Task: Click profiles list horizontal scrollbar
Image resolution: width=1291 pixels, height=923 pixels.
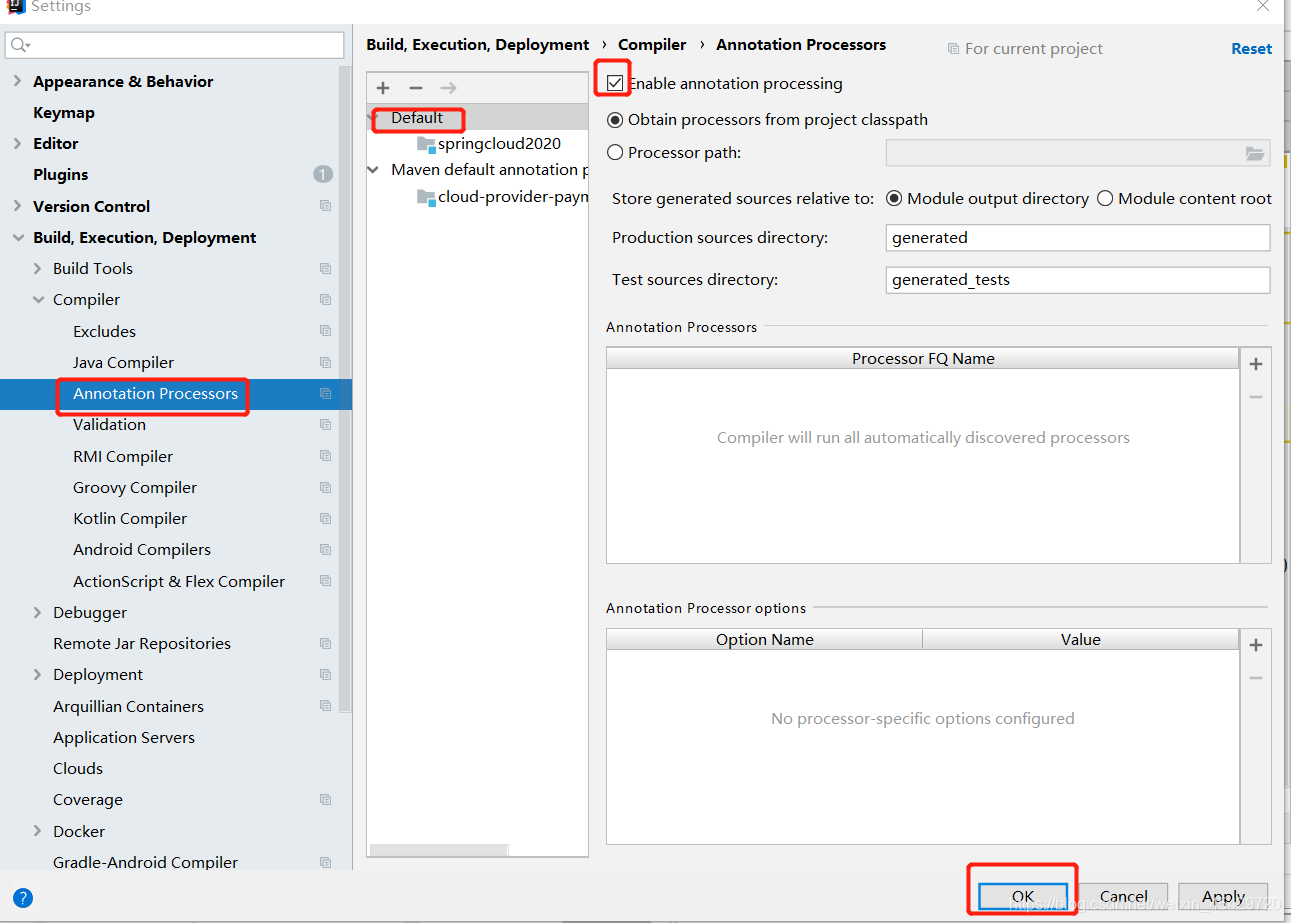Action: [x=438, y=850]
